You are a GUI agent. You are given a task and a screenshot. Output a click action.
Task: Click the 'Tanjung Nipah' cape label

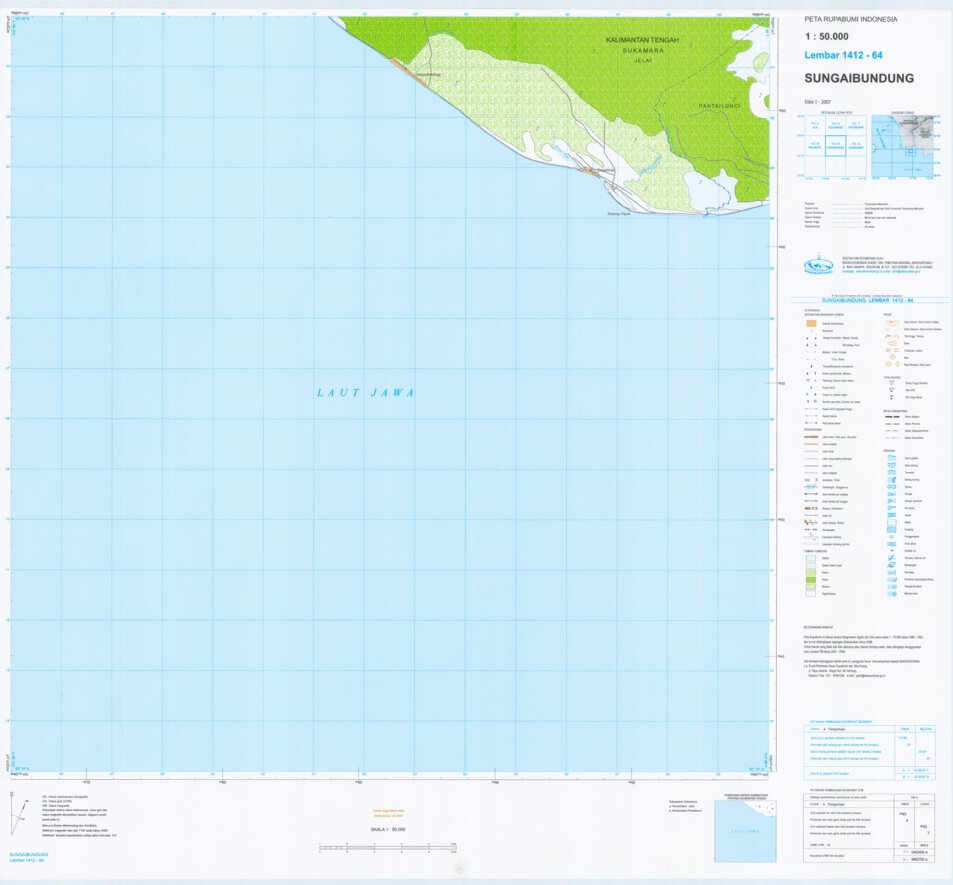pos(619,214)
